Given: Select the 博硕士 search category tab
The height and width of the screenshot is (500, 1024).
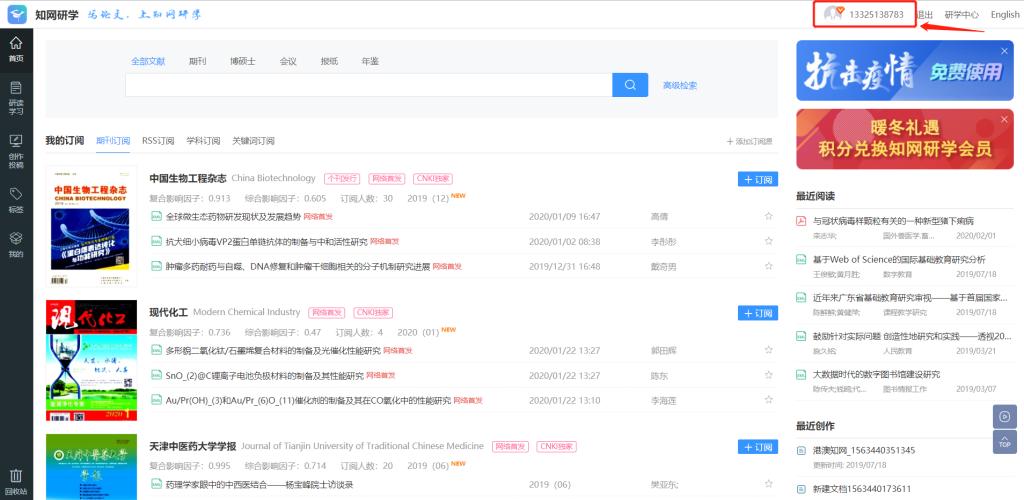Looking at the screenshot, I should coord(242,61).
